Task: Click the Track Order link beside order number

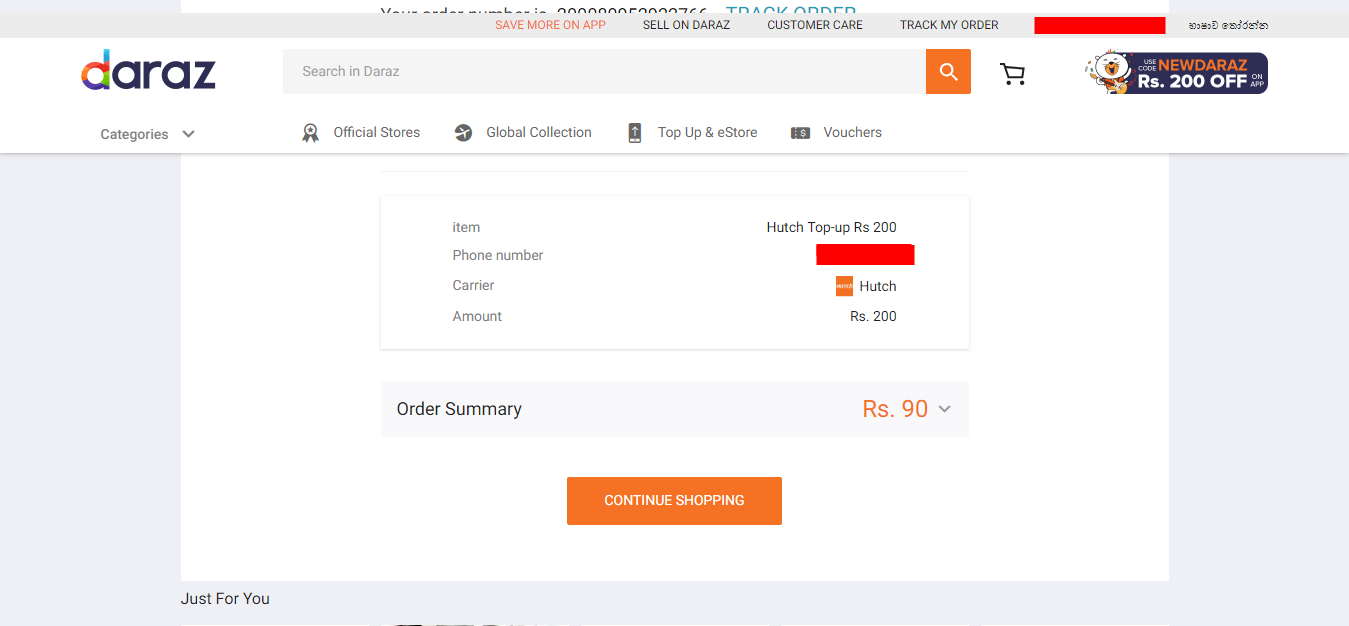Action: (790, 10)
